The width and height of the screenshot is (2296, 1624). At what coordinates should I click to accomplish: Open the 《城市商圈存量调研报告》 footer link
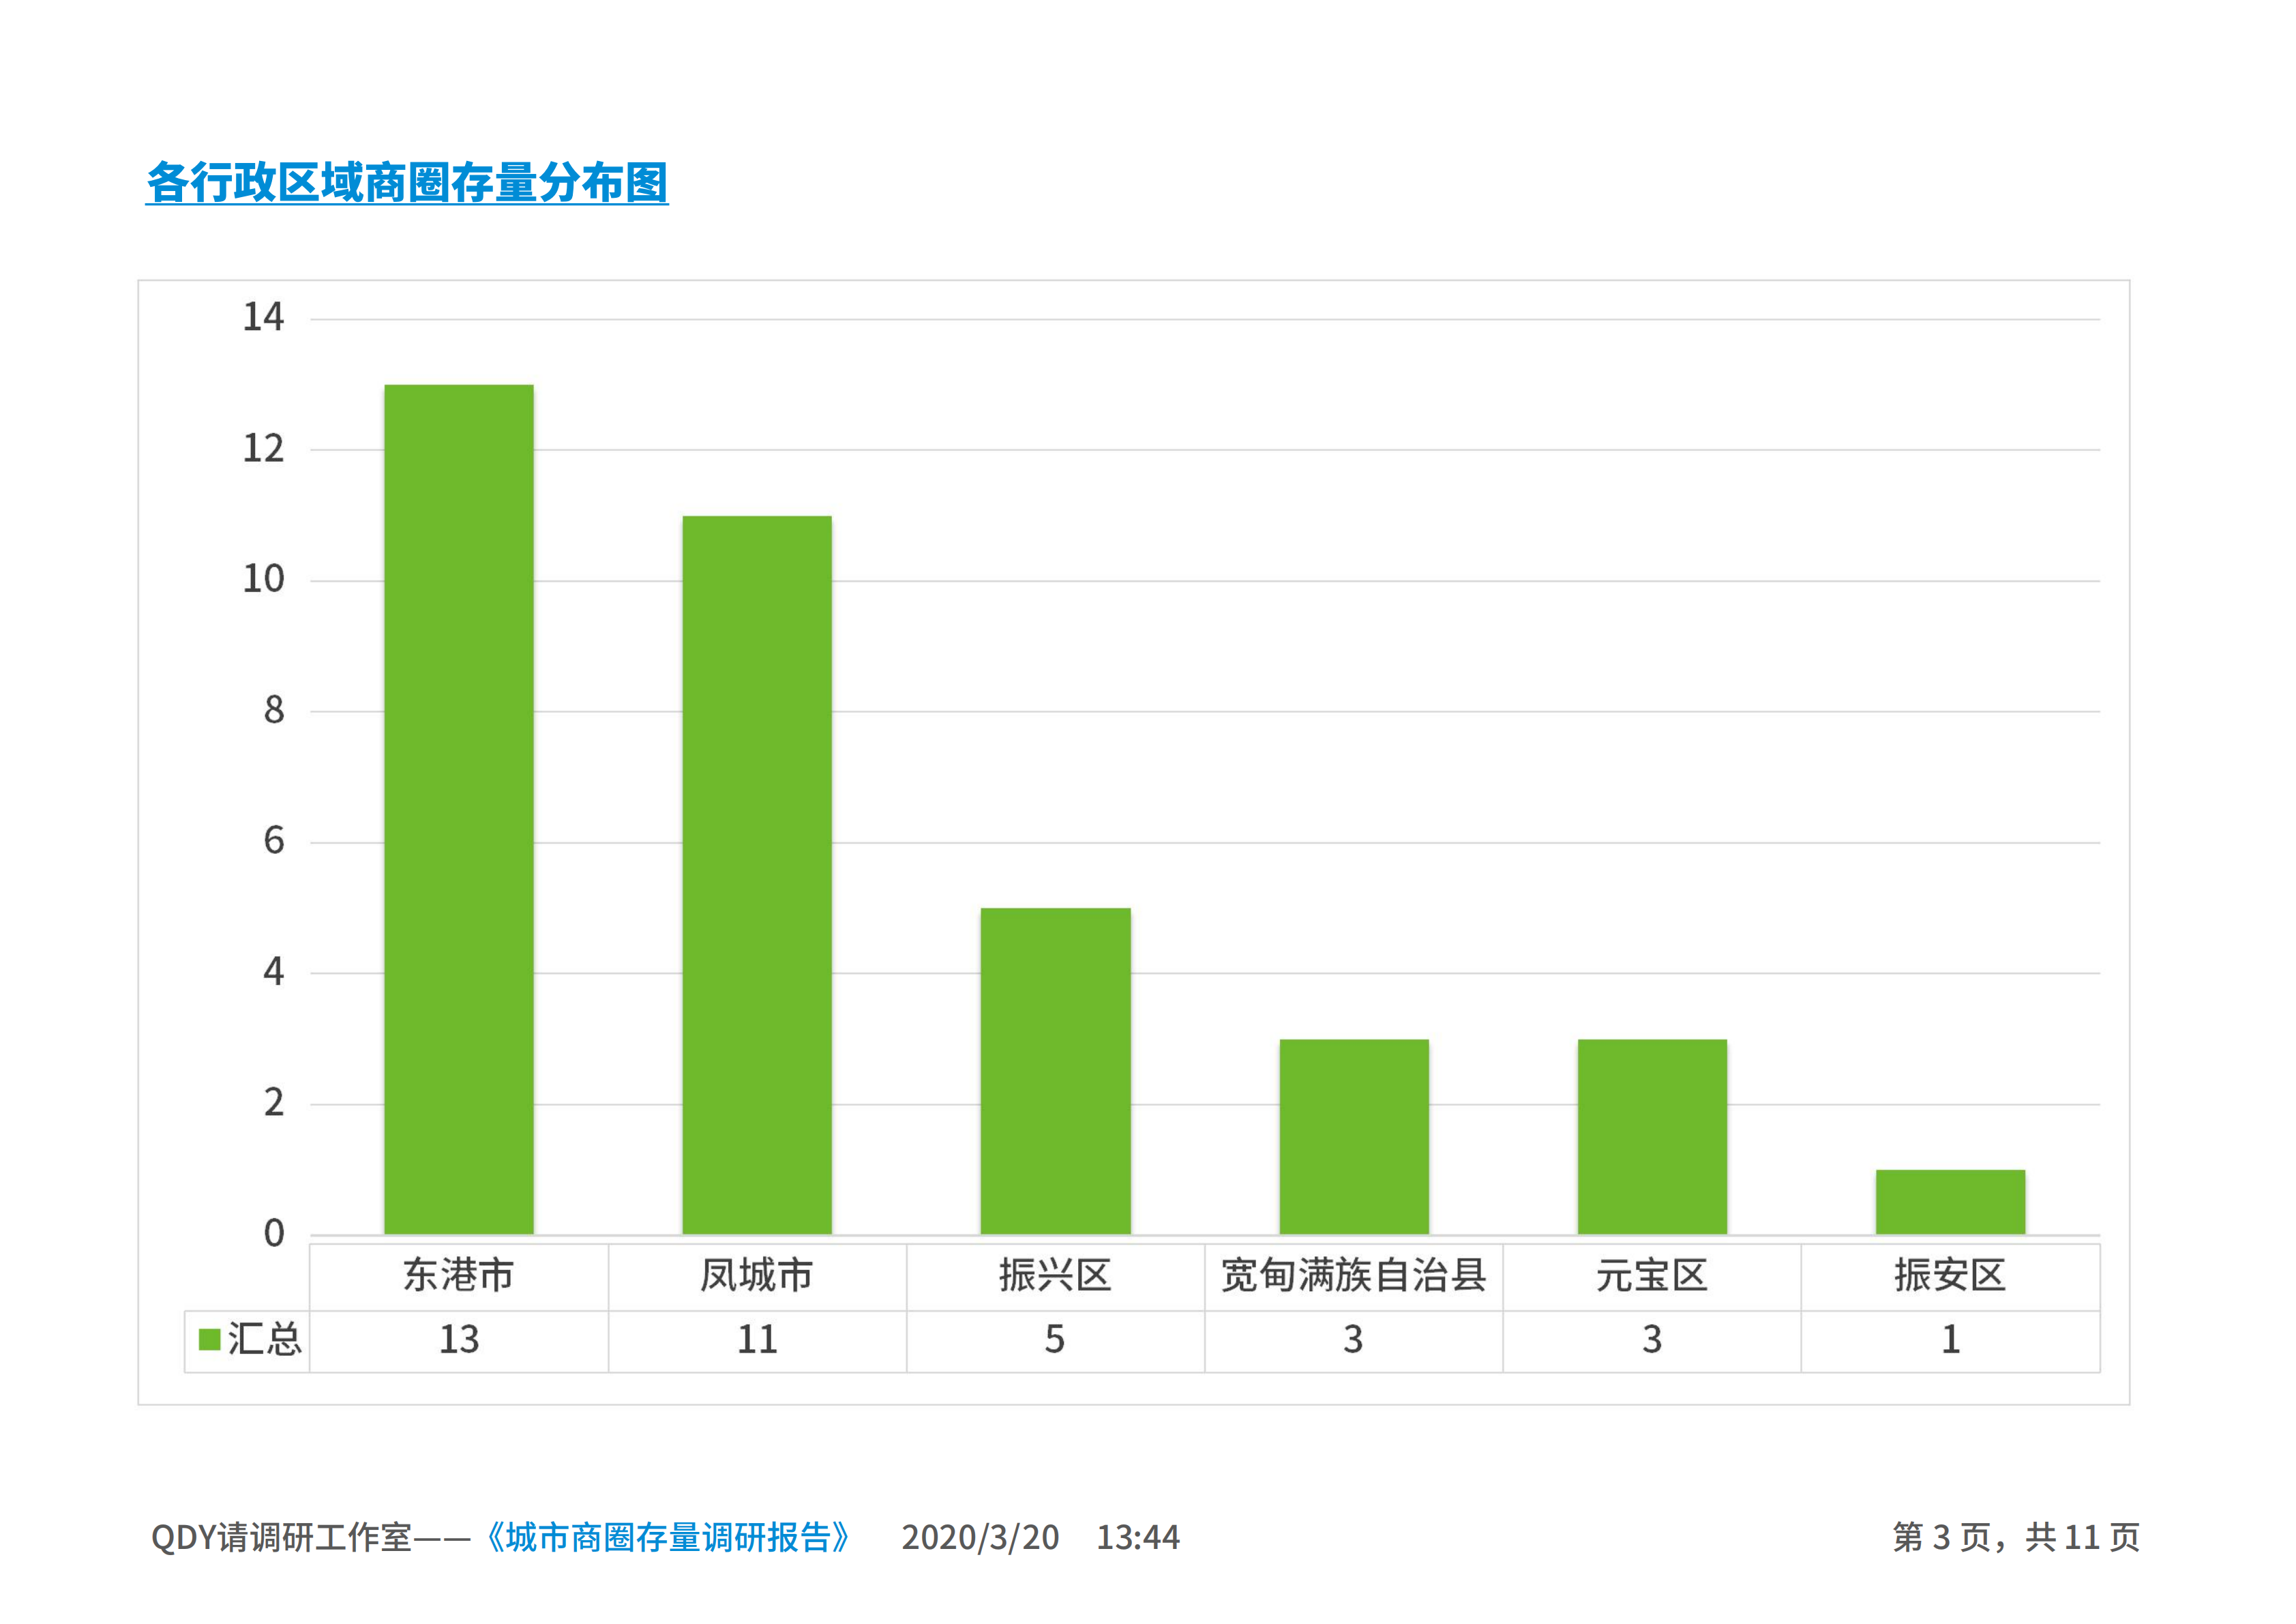667,1537
